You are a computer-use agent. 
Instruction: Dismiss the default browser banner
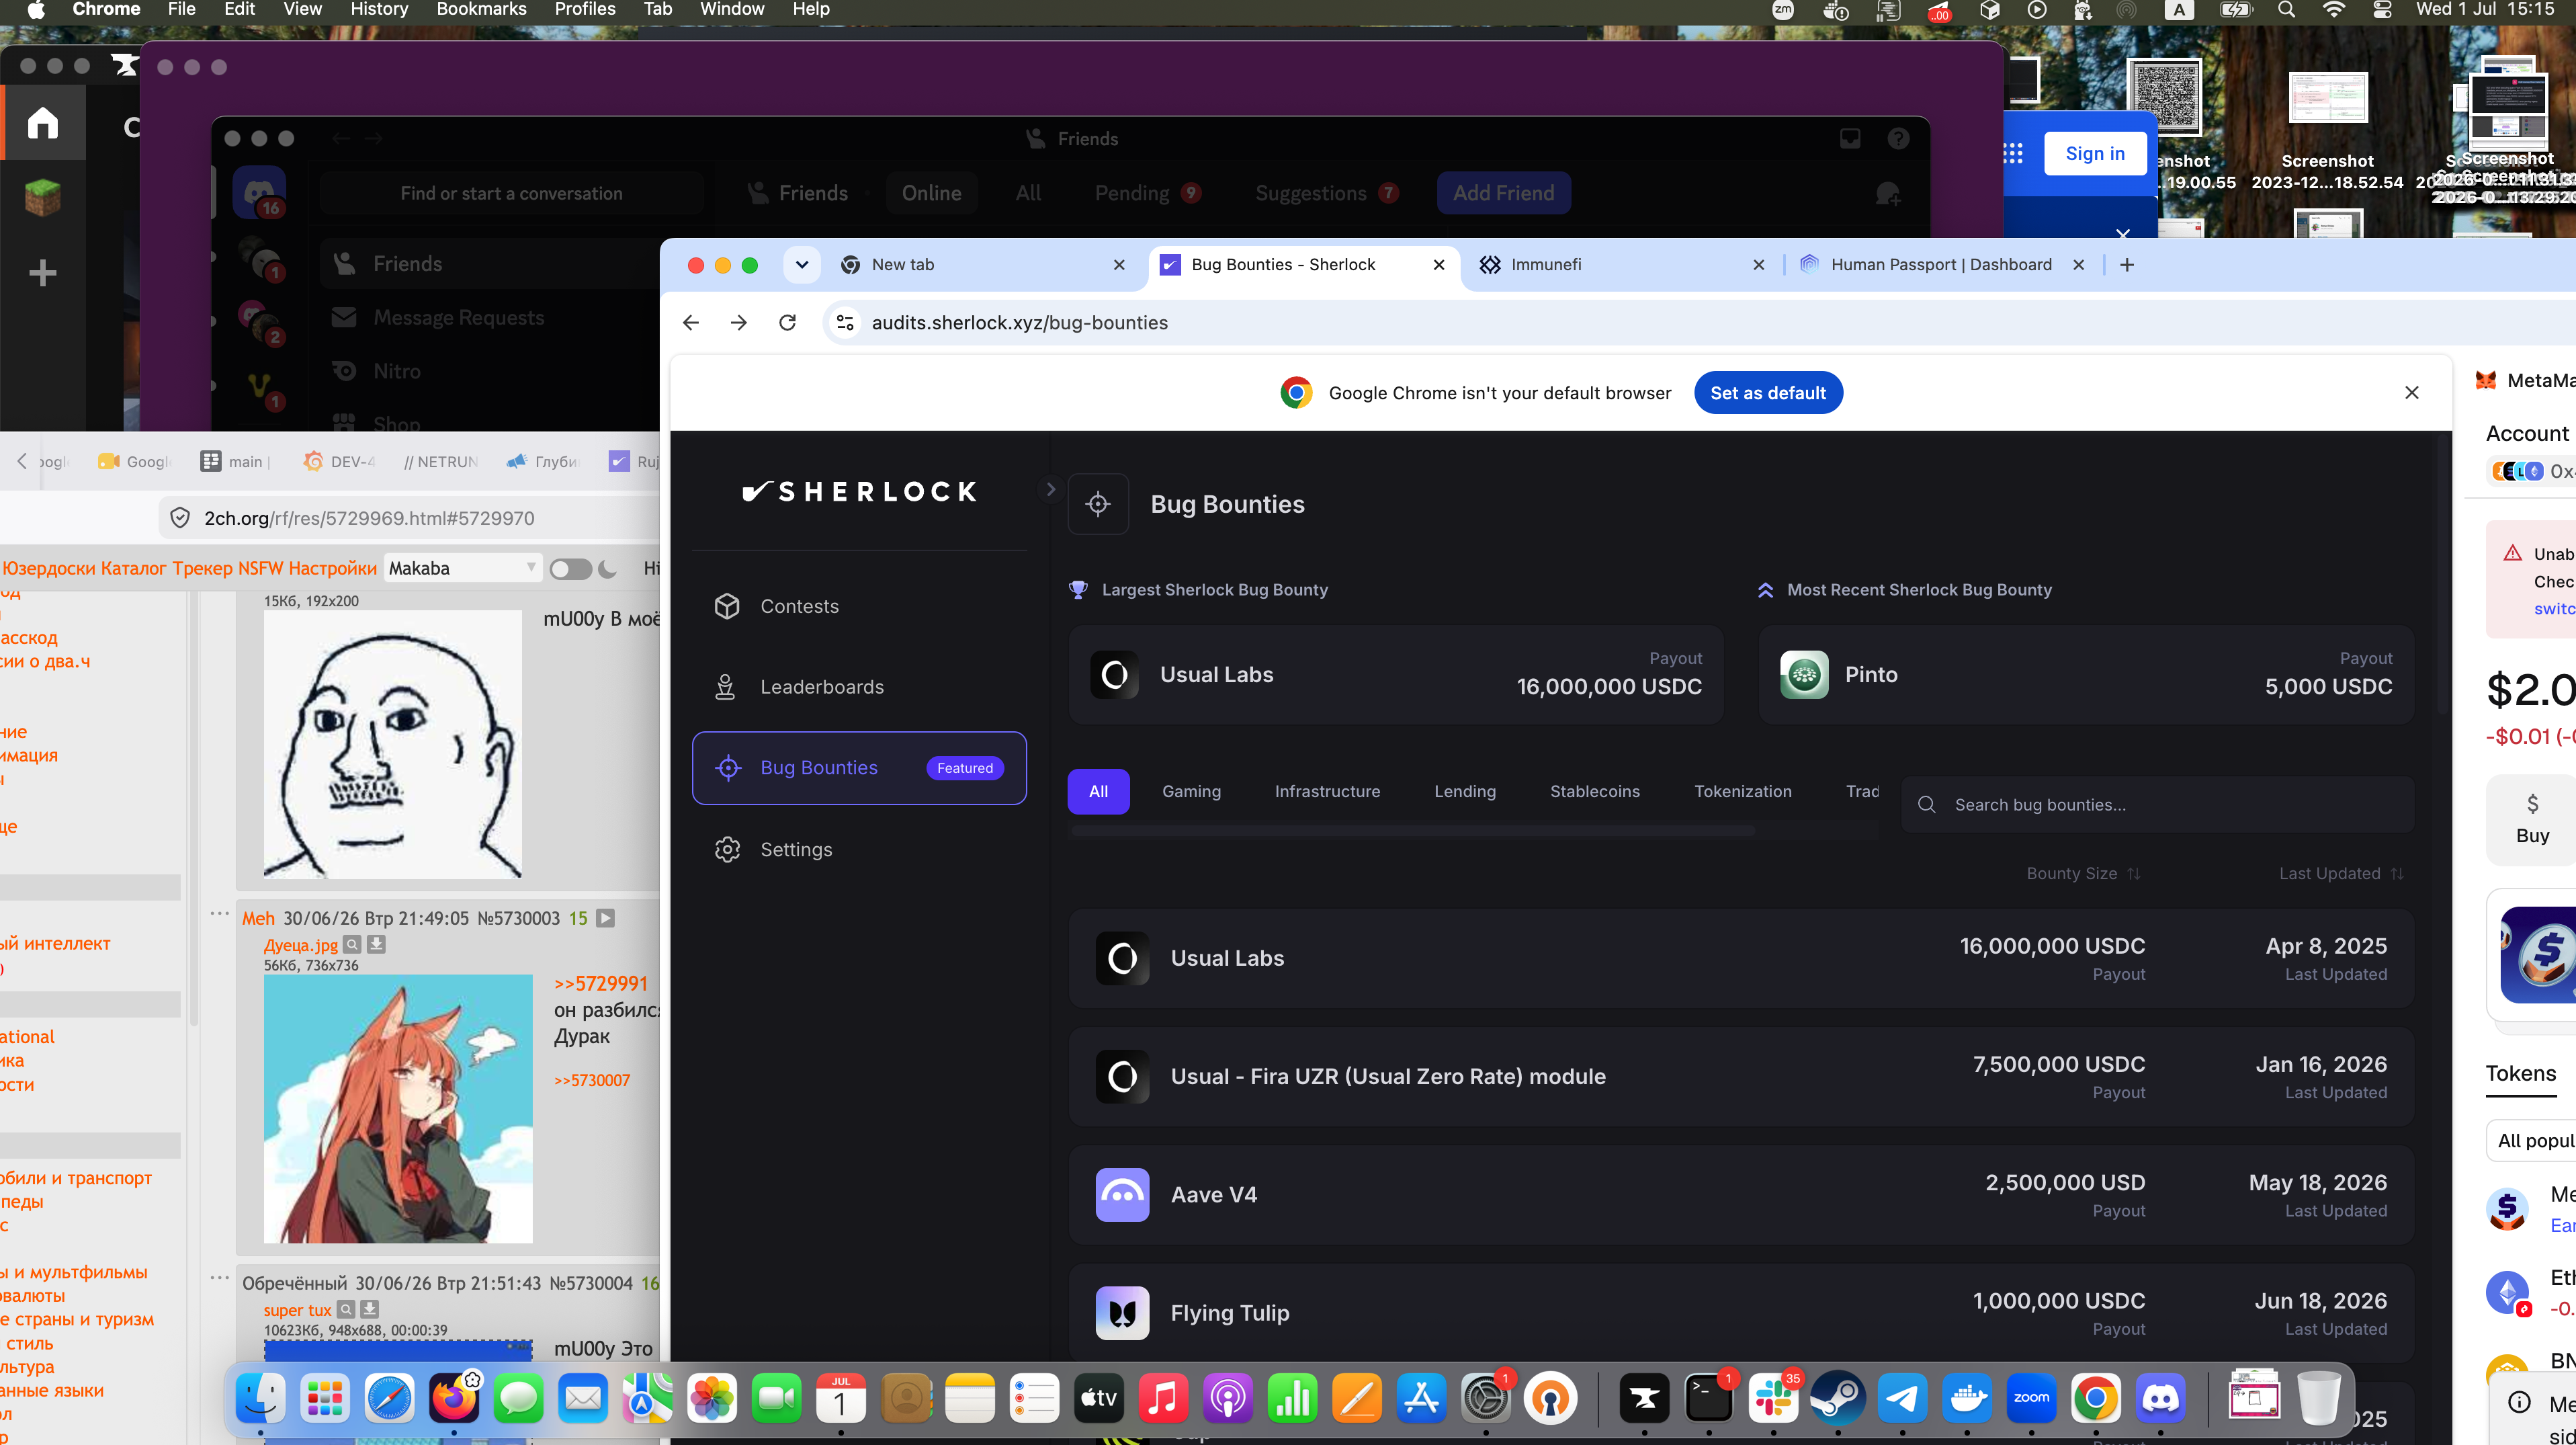(2412, 393)
